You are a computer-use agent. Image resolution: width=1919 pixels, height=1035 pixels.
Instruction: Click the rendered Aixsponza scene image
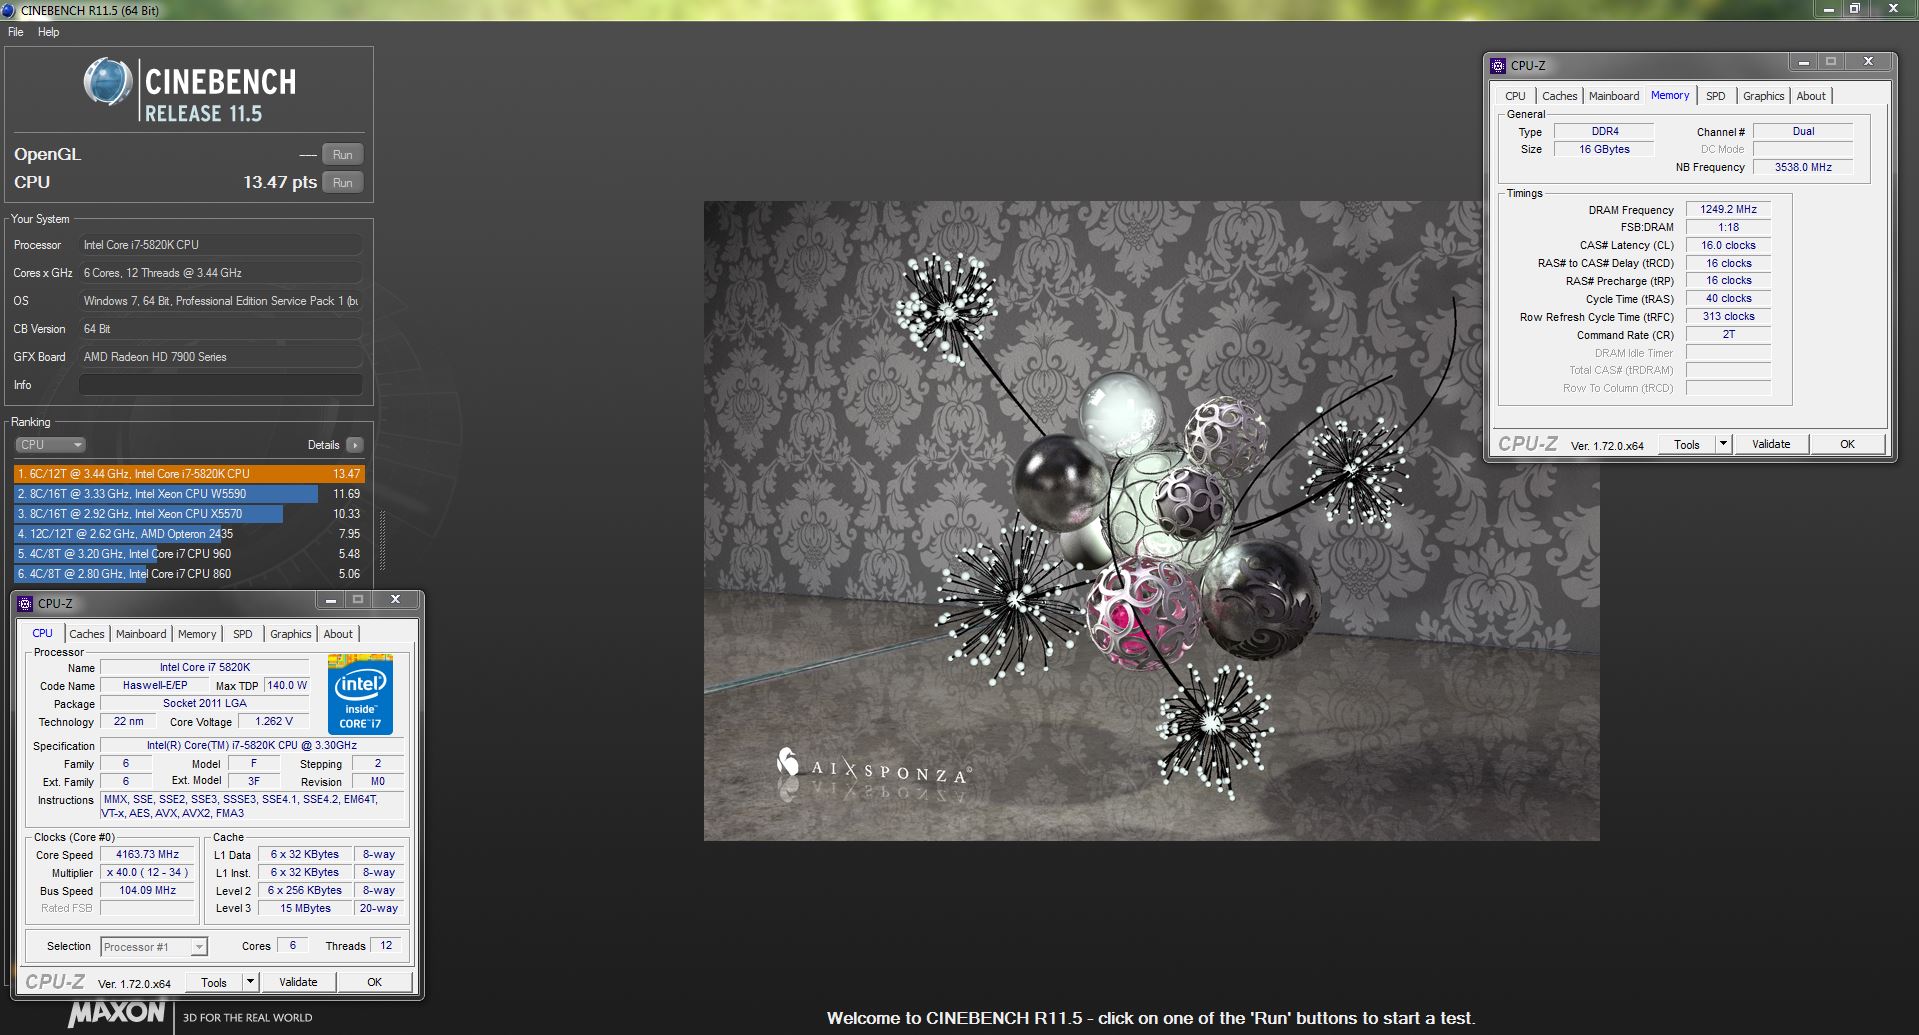click(1151, 521)
